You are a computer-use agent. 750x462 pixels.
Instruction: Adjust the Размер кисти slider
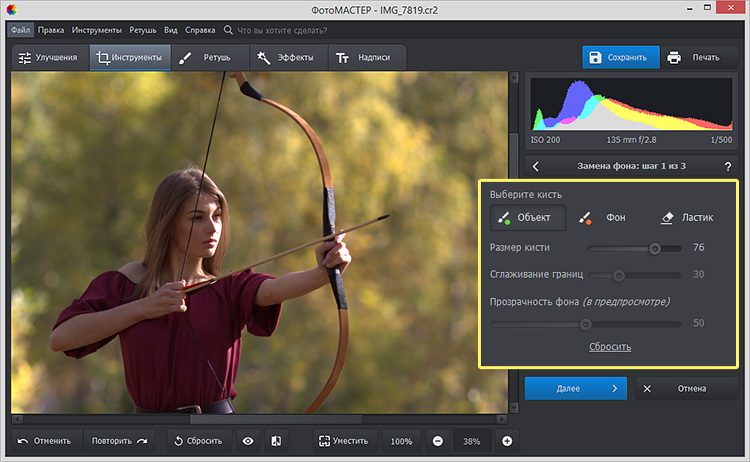pyautogui.click(x=655, y=247)
